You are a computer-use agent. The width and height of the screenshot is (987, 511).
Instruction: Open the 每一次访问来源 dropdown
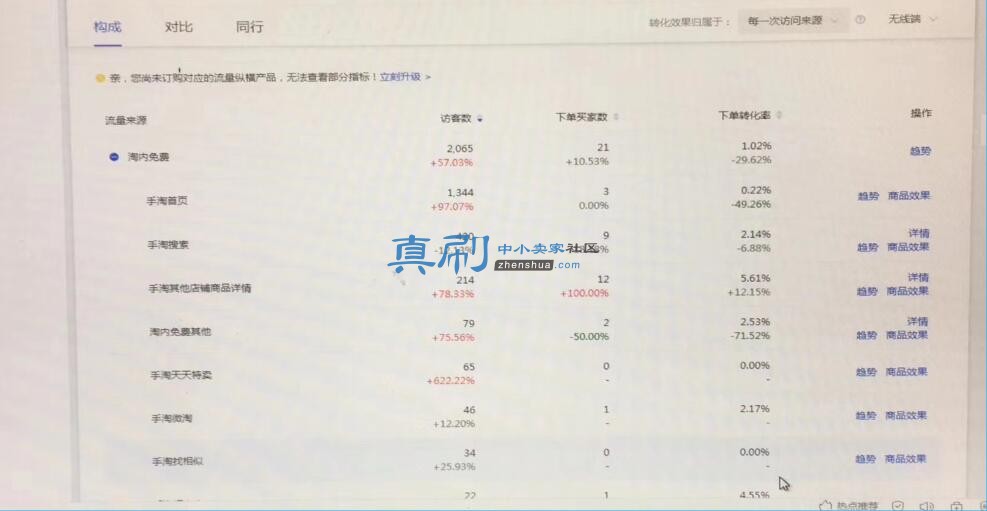793,20
